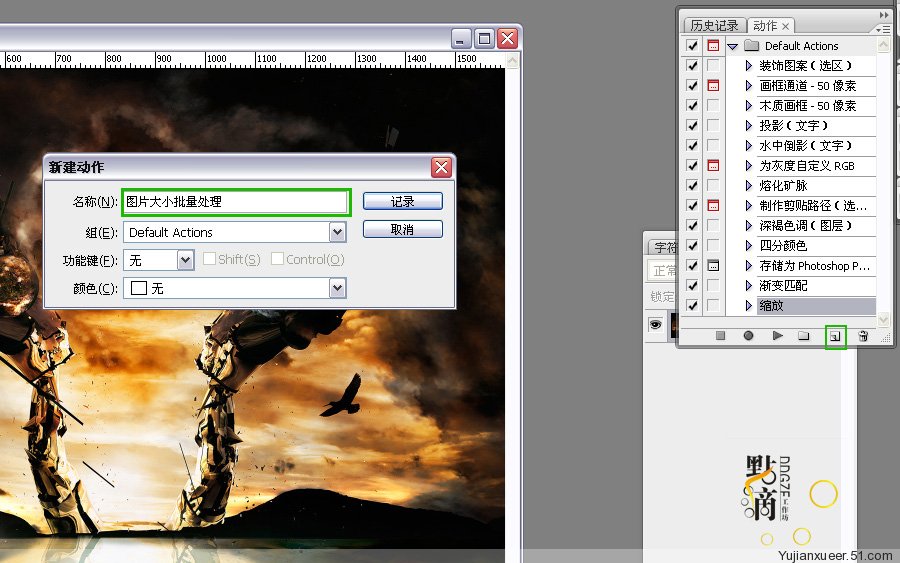Select the 水中倒影（文字）action
Image resolution: width=900 pixels, height=563 pixels.
pos(816,146)
